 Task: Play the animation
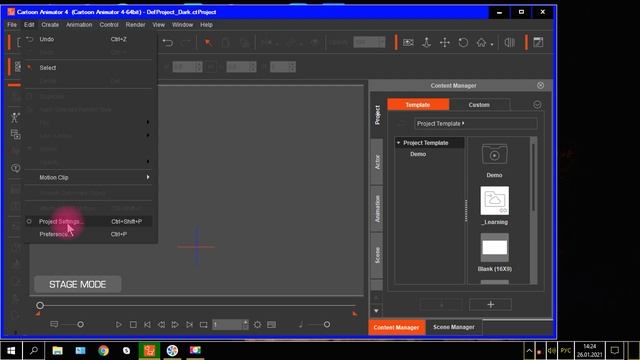coord(118,324)
